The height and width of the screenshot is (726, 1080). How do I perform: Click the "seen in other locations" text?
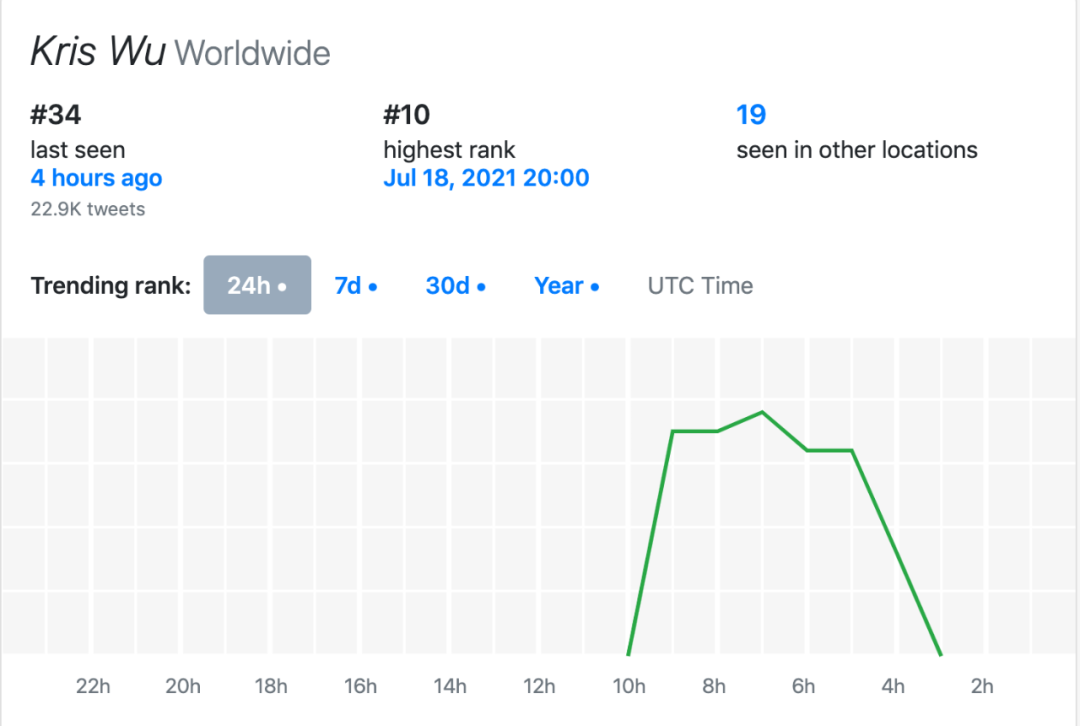pos(857,150)
